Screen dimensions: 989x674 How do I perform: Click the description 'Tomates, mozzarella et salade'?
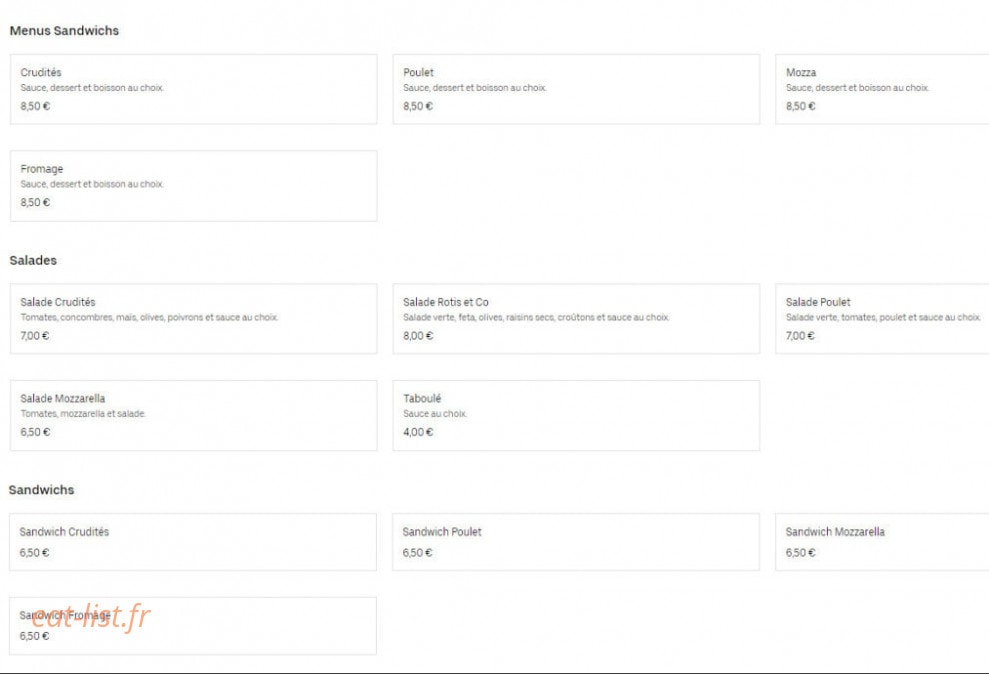tap(83, 414)
